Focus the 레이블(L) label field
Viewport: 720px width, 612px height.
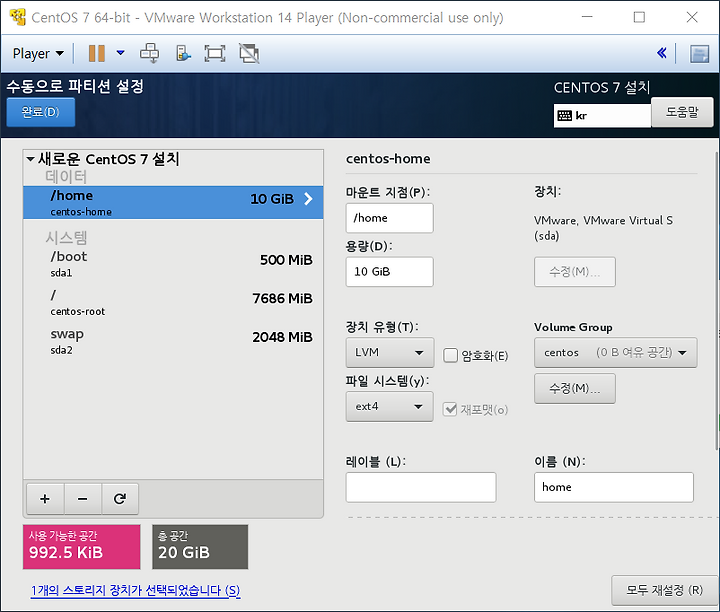click(421, 487)
